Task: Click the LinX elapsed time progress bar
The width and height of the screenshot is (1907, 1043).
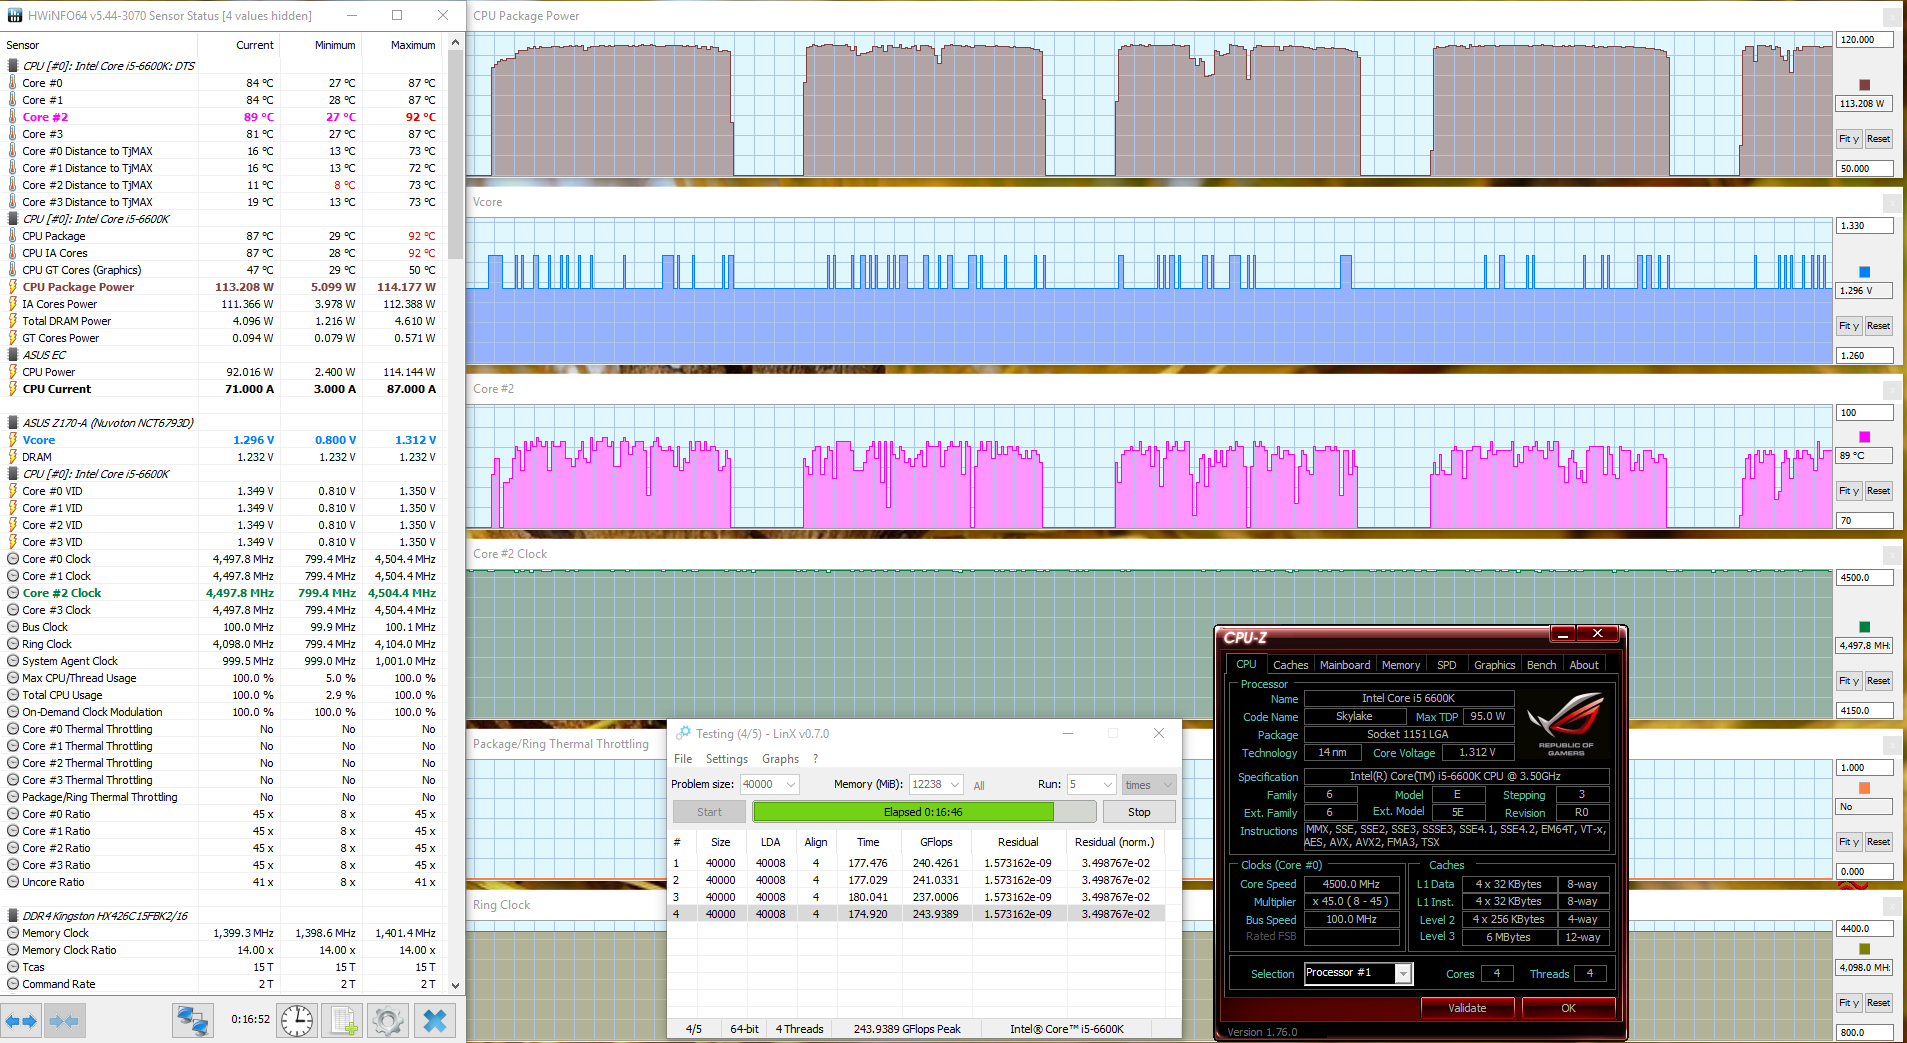Action: pos(924,812)
